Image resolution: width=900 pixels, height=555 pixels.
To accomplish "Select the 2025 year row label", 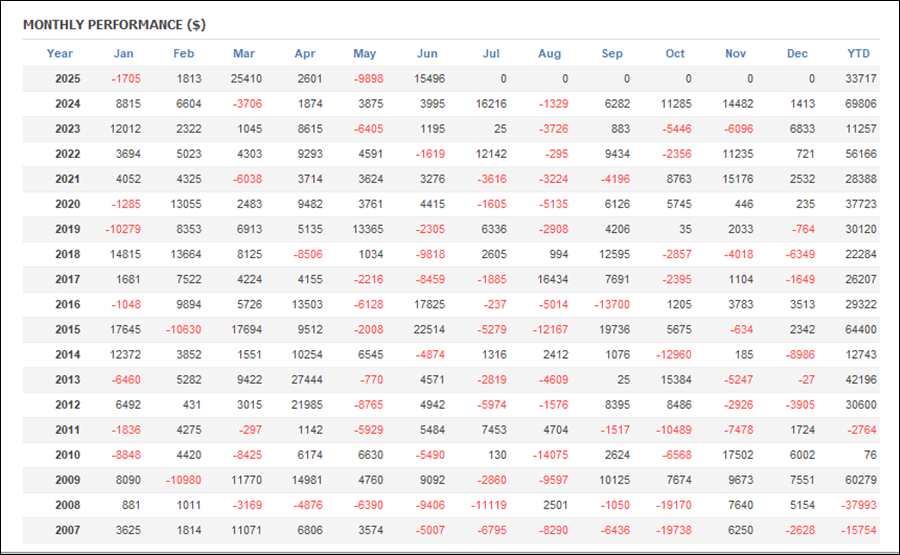I will coord(68,79).
